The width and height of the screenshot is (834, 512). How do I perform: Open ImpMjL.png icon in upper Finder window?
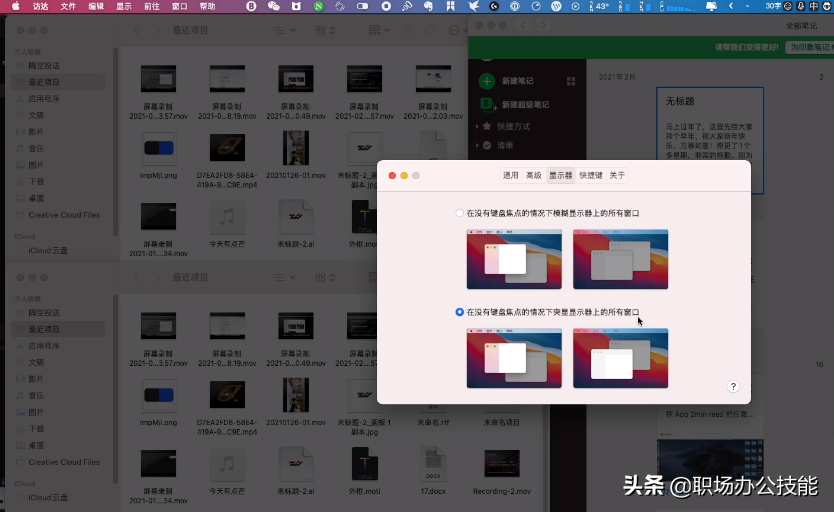(159, 148)
